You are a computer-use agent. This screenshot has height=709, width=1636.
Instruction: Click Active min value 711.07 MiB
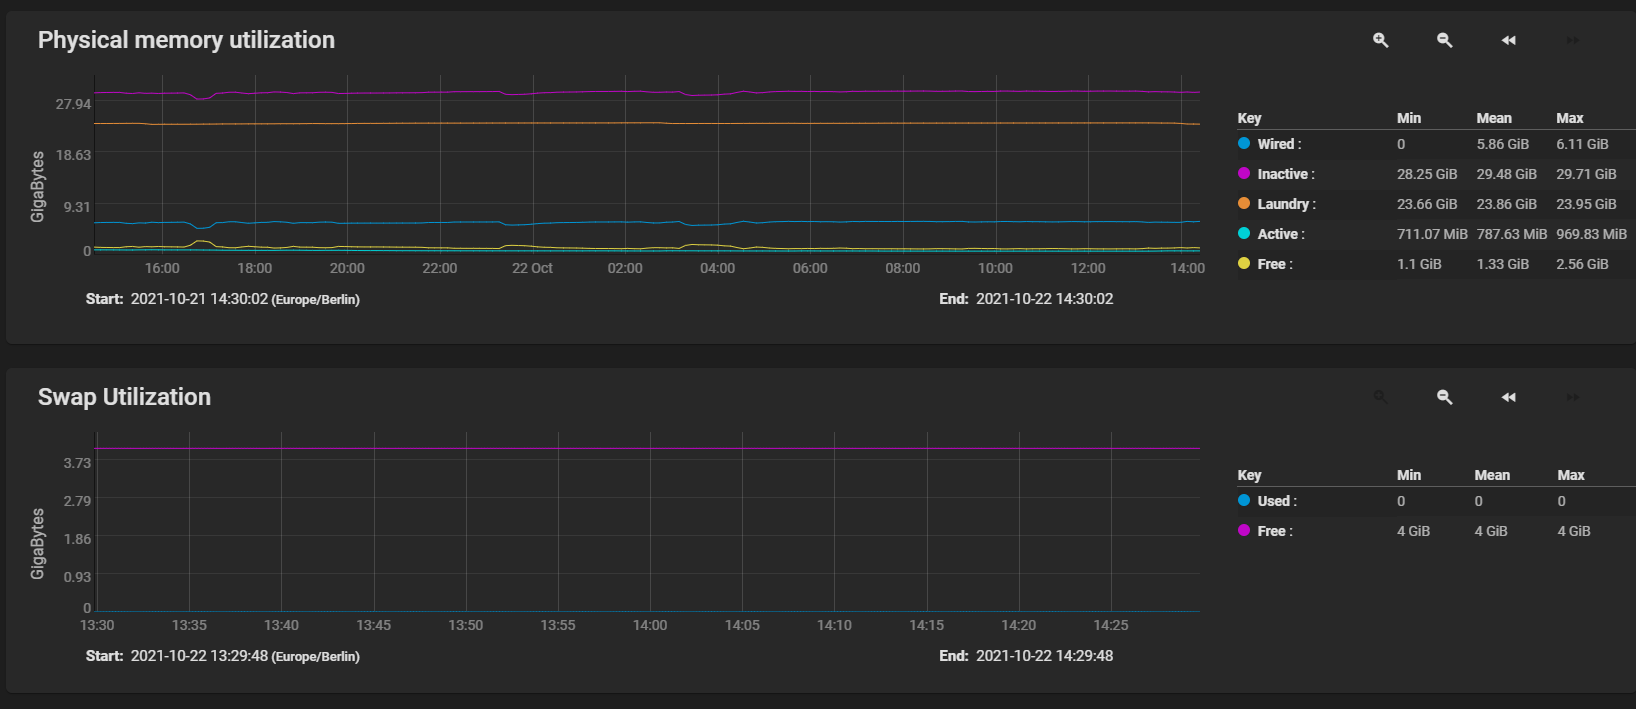pyautogui.click(x=1432, y=234)
